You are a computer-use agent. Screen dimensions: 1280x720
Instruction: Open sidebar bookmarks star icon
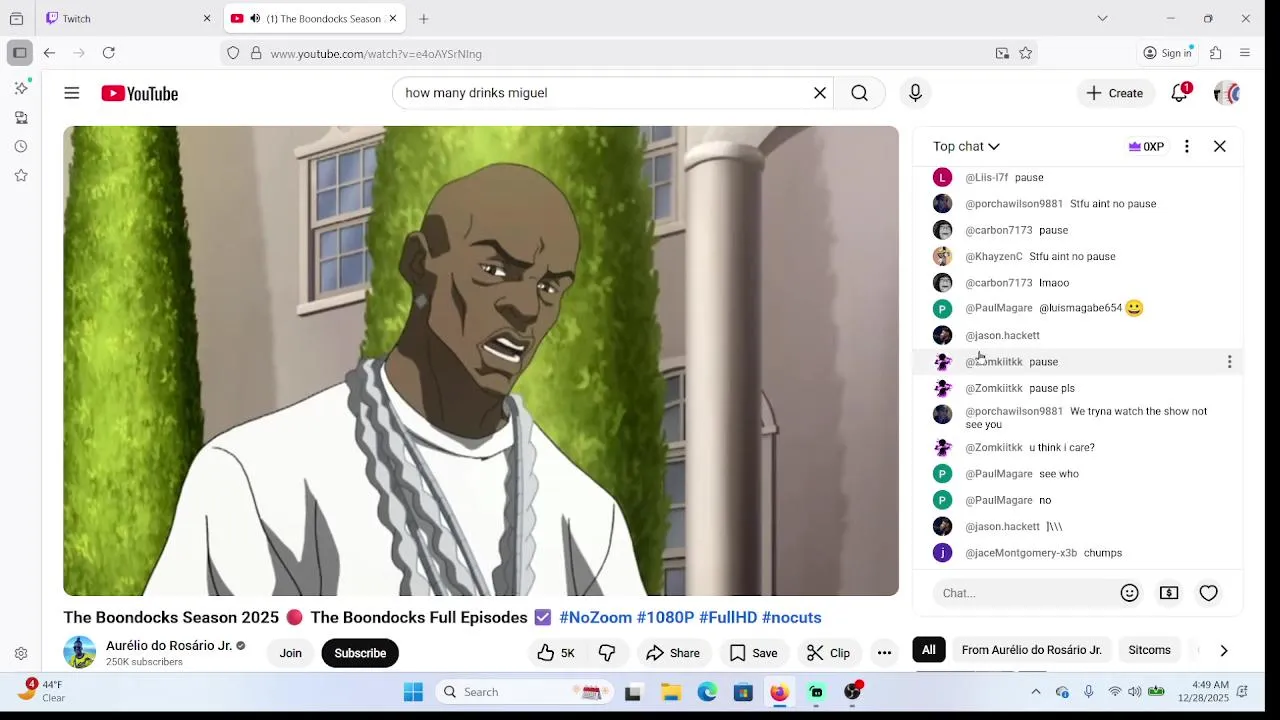pos(21,175)
